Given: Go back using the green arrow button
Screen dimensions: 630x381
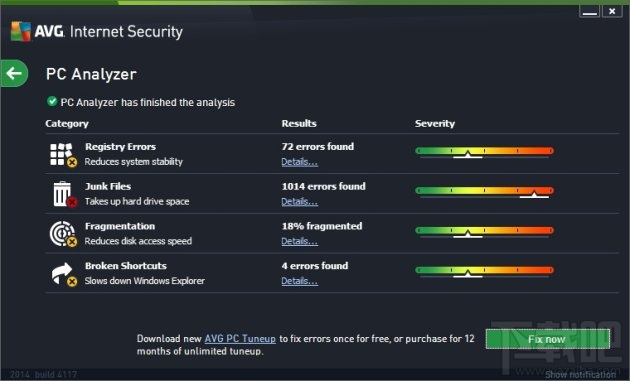Looking at the screenshot, I should pyautogui.click(x=14, y=73).
